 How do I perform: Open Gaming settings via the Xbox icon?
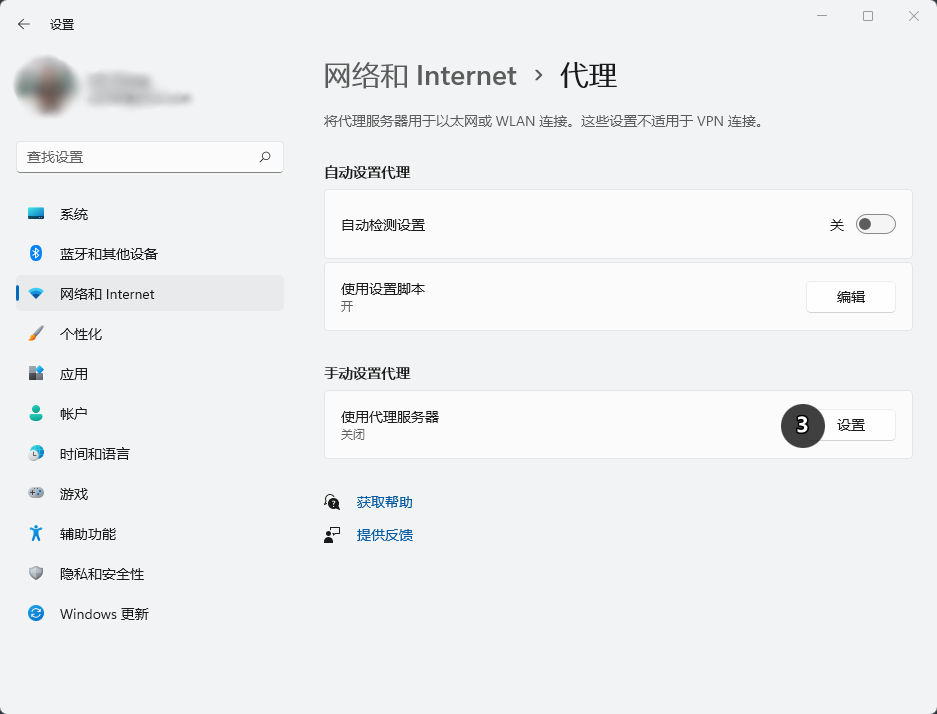tap(35, 493)
